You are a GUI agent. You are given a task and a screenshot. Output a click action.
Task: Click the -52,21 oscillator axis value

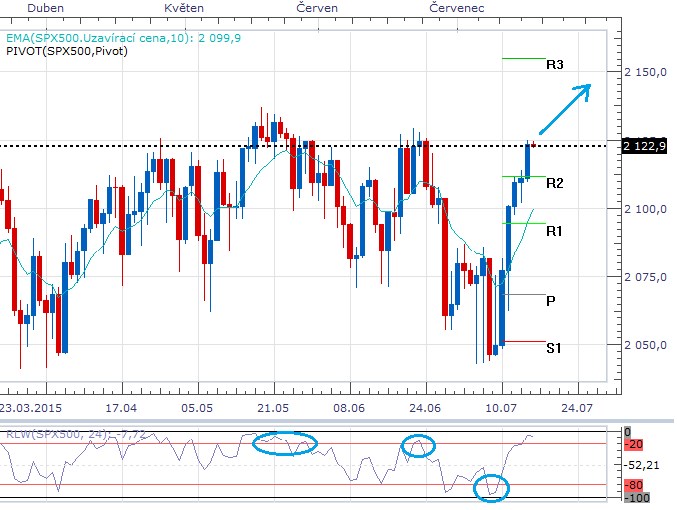pyautogui.click(x=642, y=465)
